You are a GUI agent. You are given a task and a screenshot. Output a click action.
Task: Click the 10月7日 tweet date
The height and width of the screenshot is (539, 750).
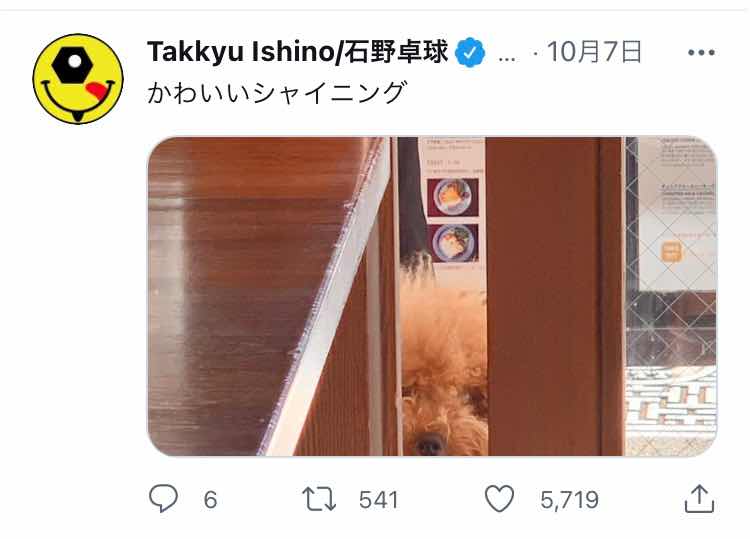(x=594, y=52)
